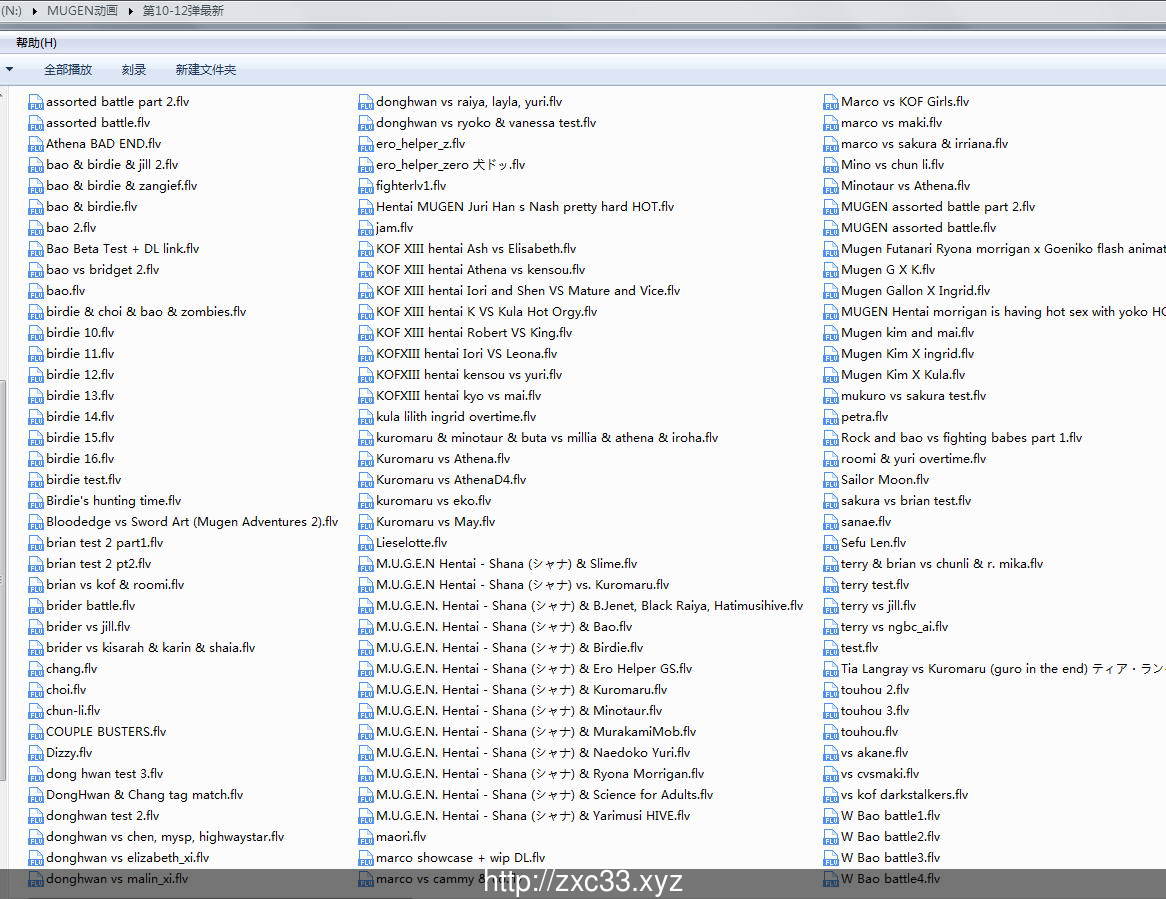
Task: Click the test.flv file icon
Action: [x=831, y=648]
